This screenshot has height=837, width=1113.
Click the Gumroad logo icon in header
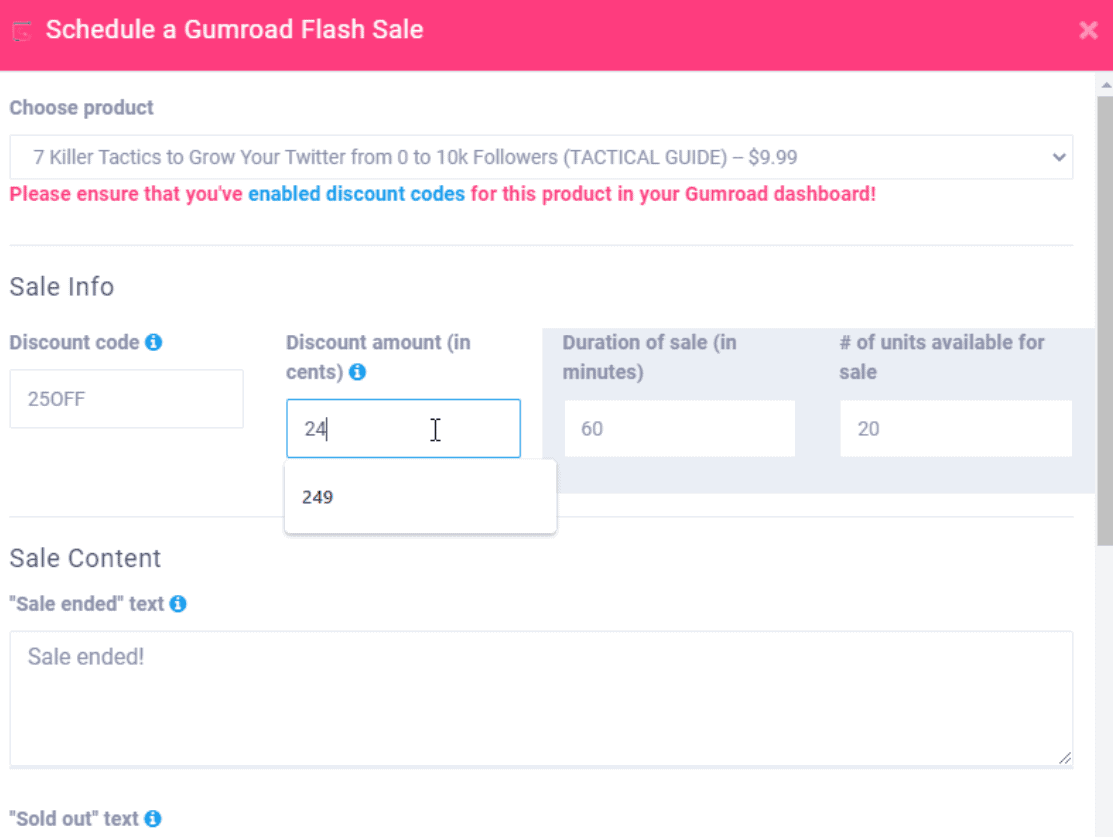coord(22,31)
